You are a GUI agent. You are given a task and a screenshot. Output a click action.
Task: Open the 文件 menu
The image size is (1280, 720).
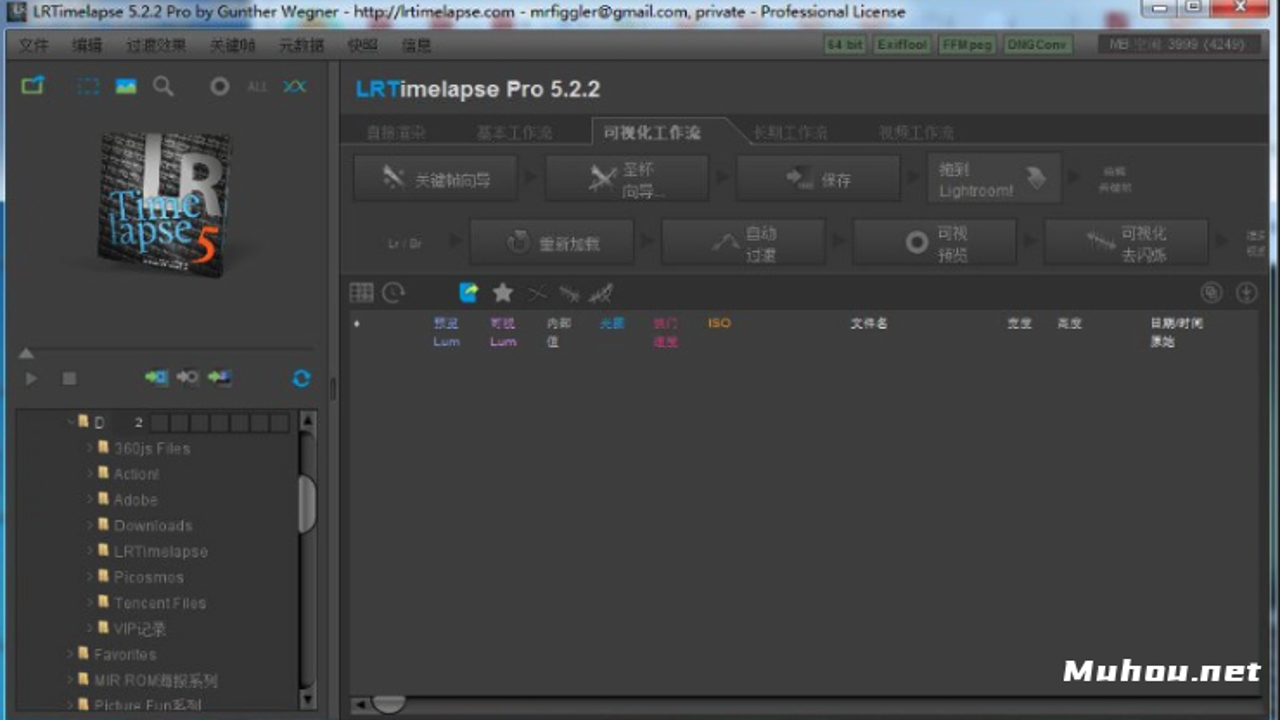tap(34, 45)
